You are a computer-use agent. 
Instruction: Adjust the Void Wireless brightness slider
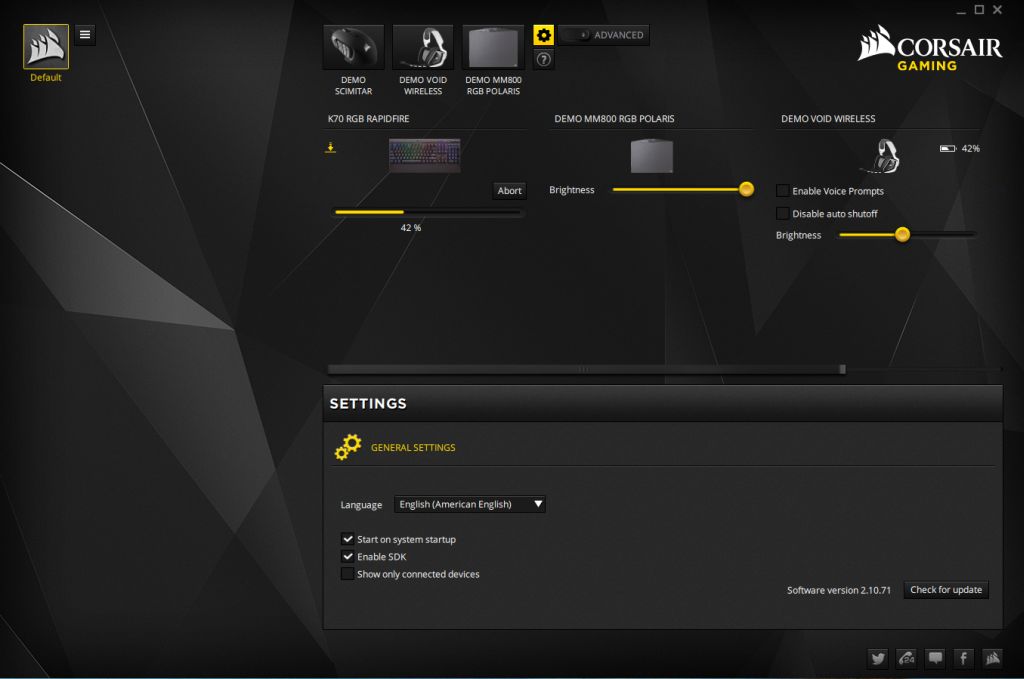(906, 234)
